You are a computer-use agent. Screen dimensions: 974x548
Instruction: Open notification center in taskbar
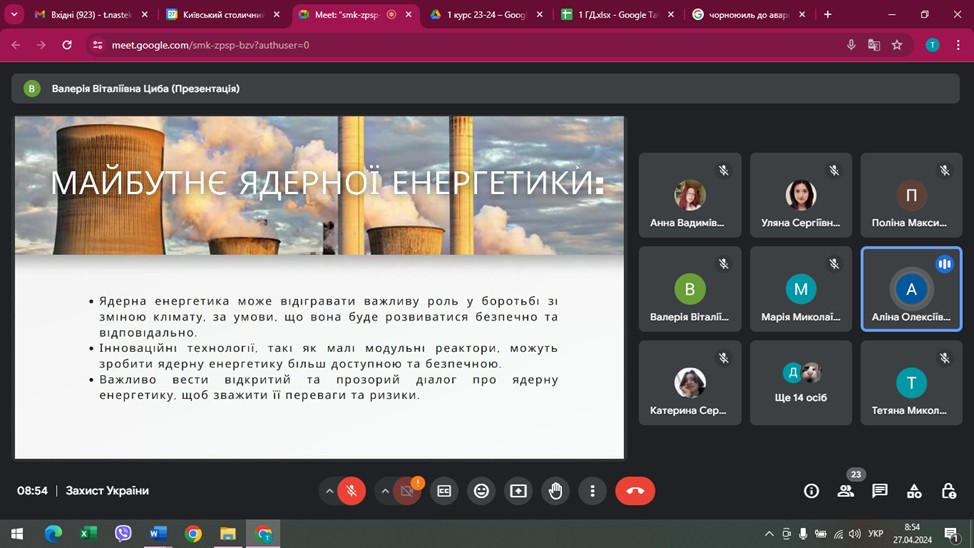click(952, 534)
